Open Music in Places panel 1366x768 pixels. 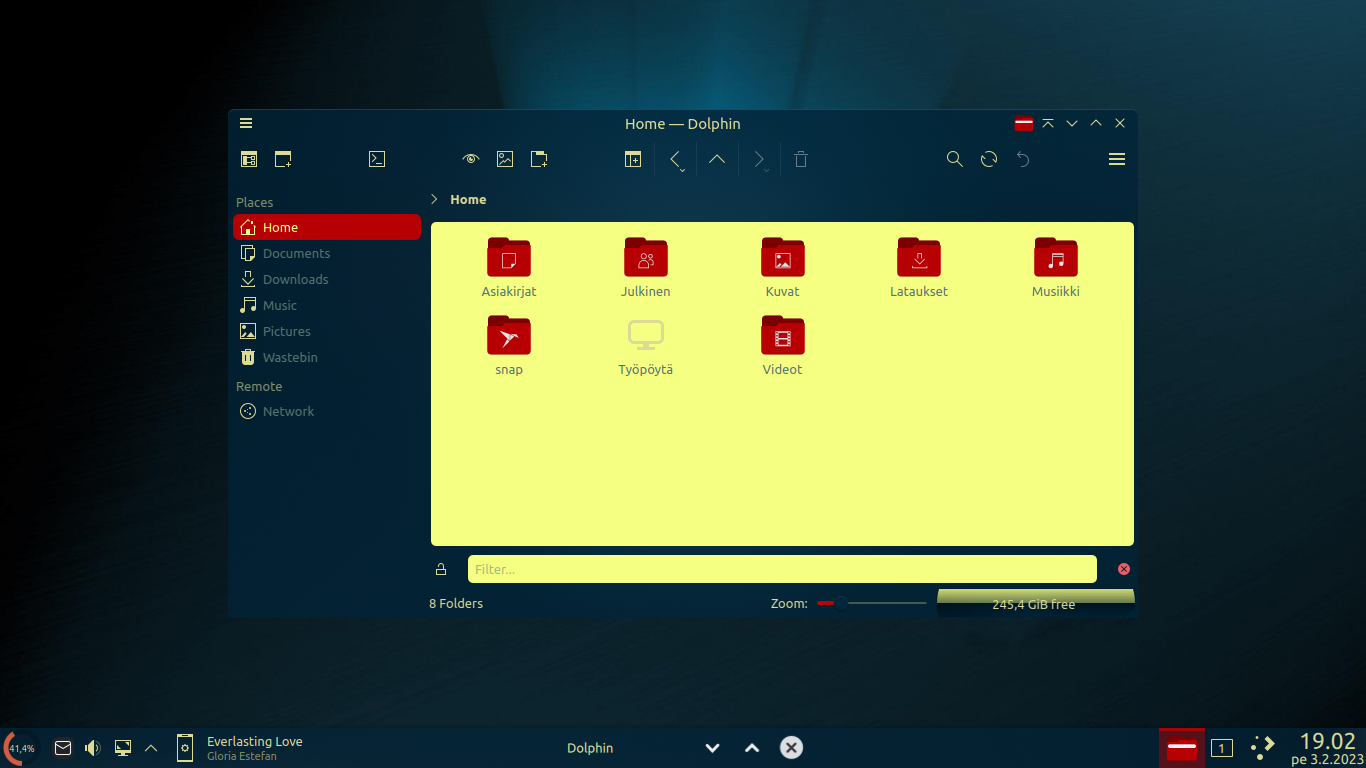pos(327,305)
